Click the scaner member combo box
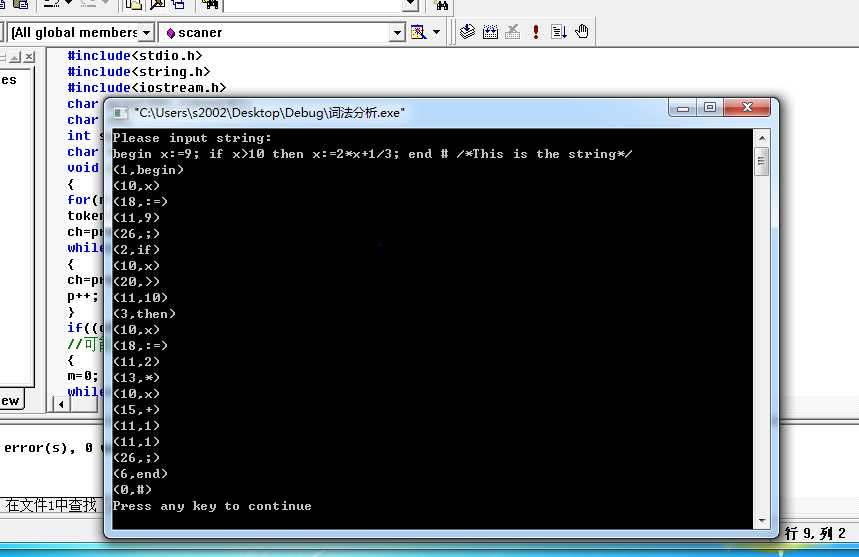 click(x=282, y=33)
